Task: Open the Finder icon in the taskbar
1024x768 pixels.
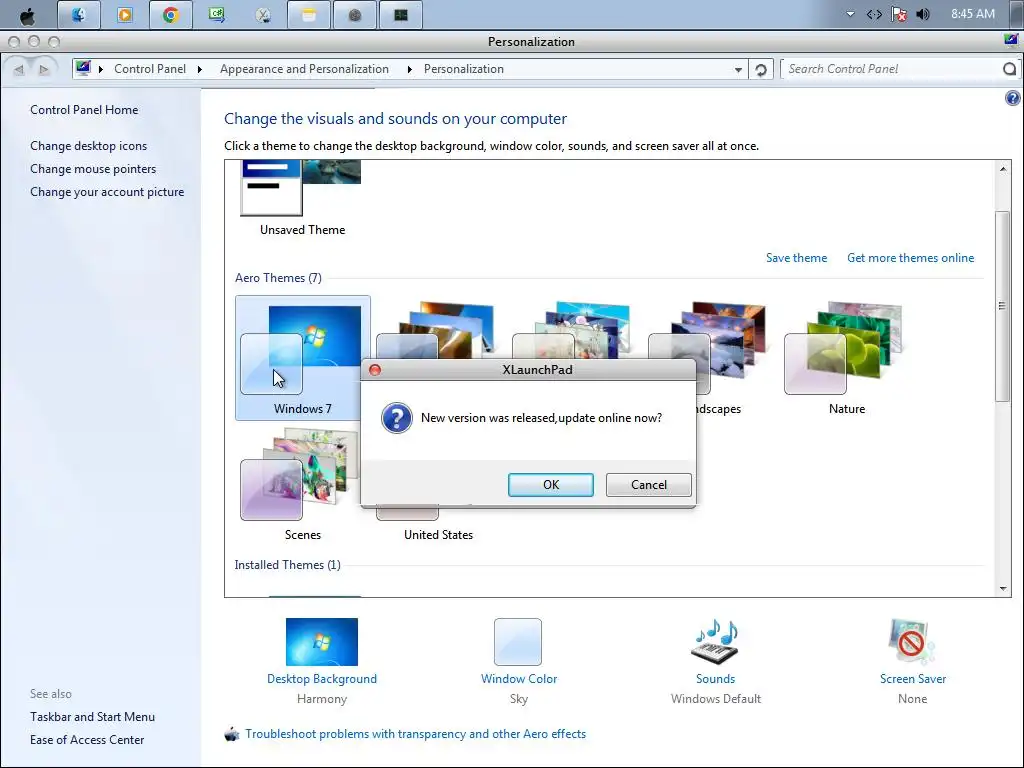Action: coord(78,15)
